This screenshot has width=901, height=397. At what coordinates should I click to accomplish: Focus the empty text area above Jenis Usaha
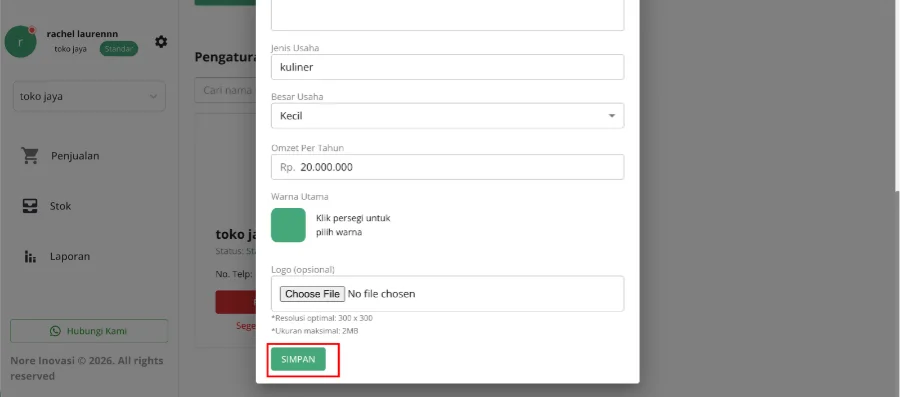coord(448,15)
